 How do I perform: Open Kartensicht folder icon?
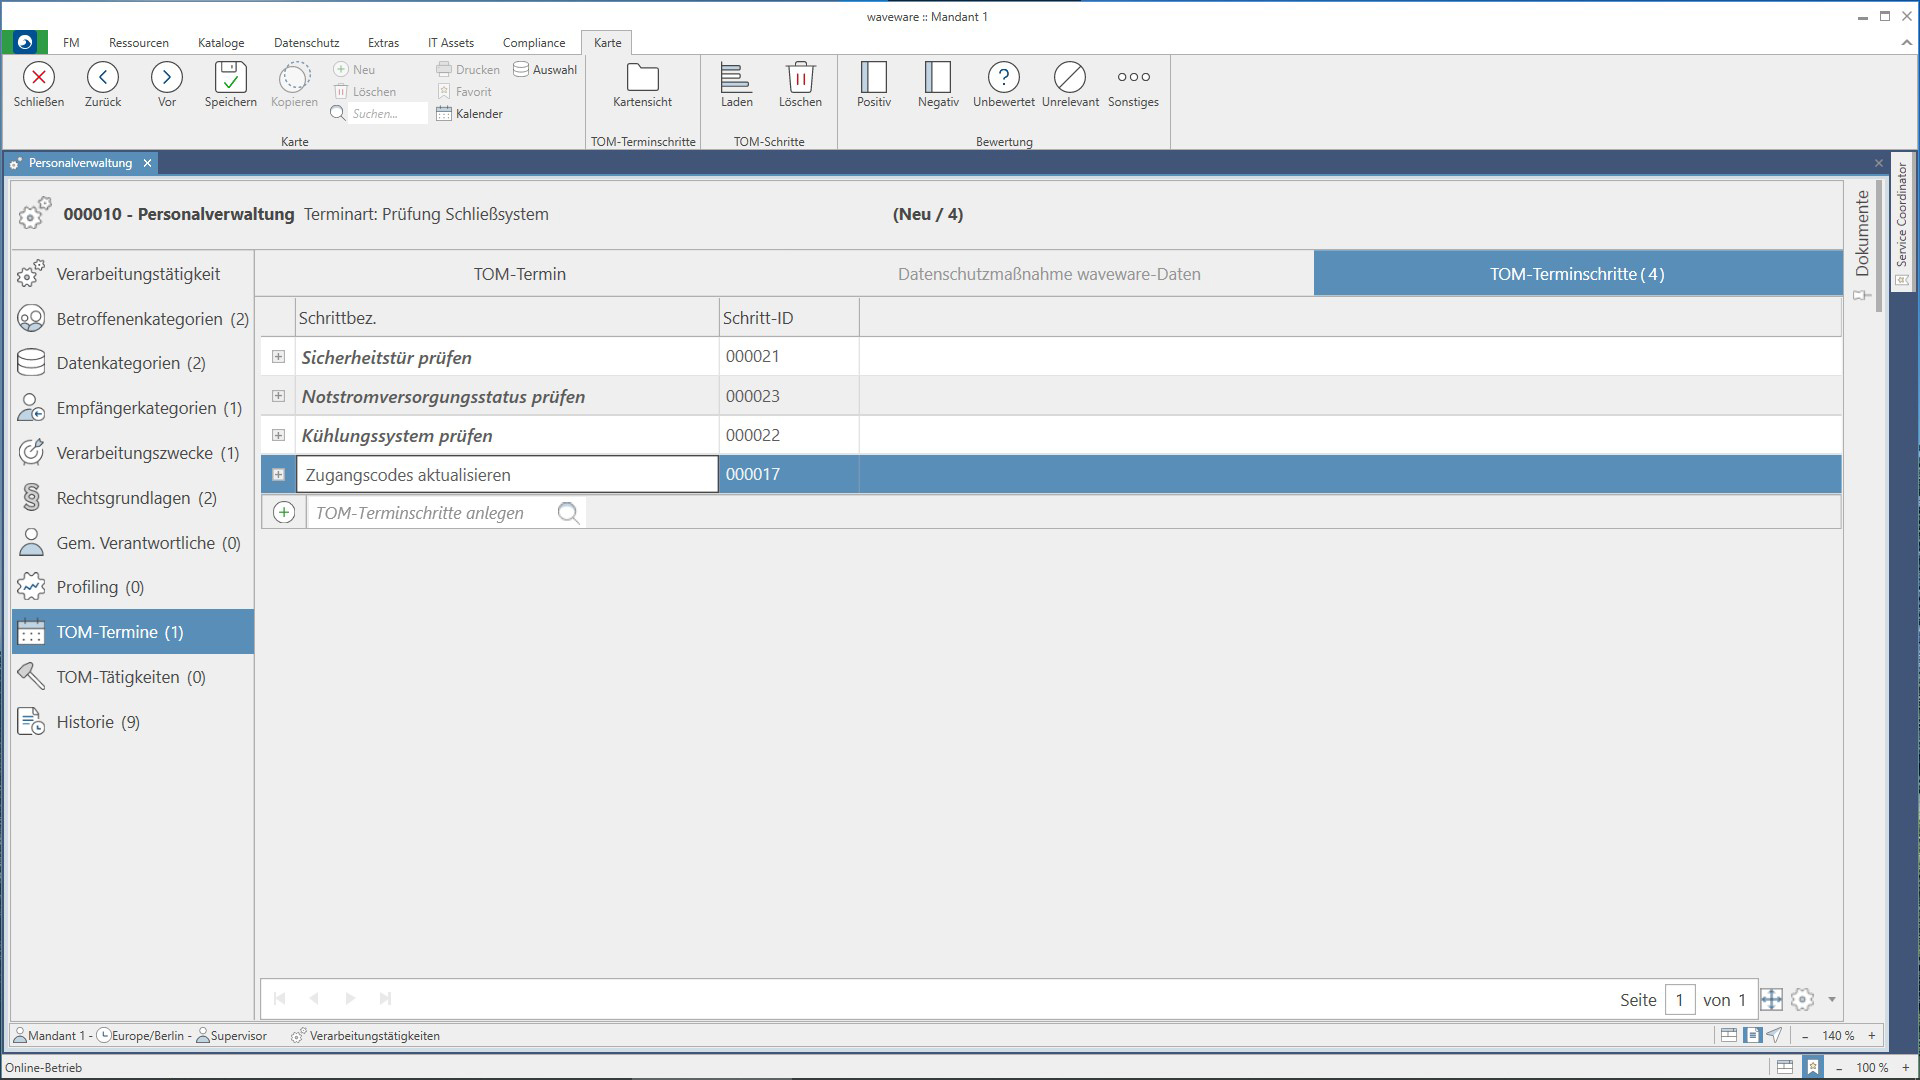(x=642, y=78)
